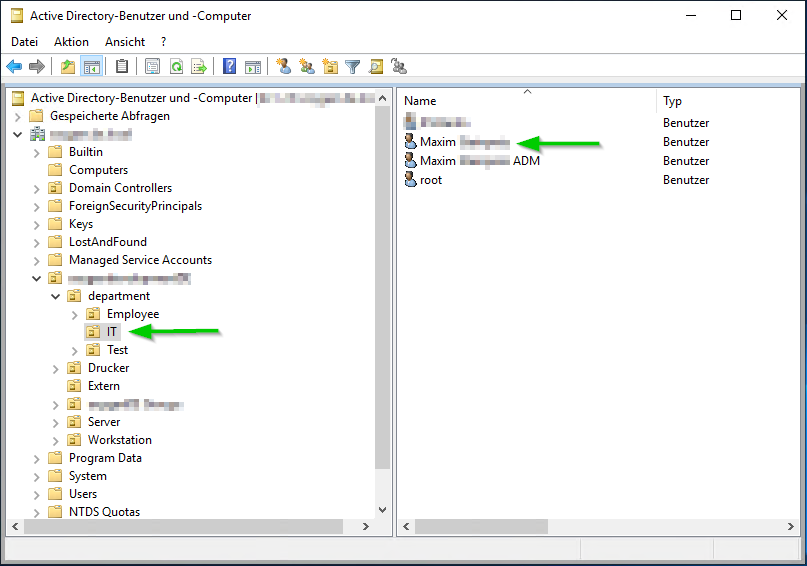Click the Gespeicherte Abfragen folder icon
This screenshot has width=807, height=566.
[x=36, y=116]
